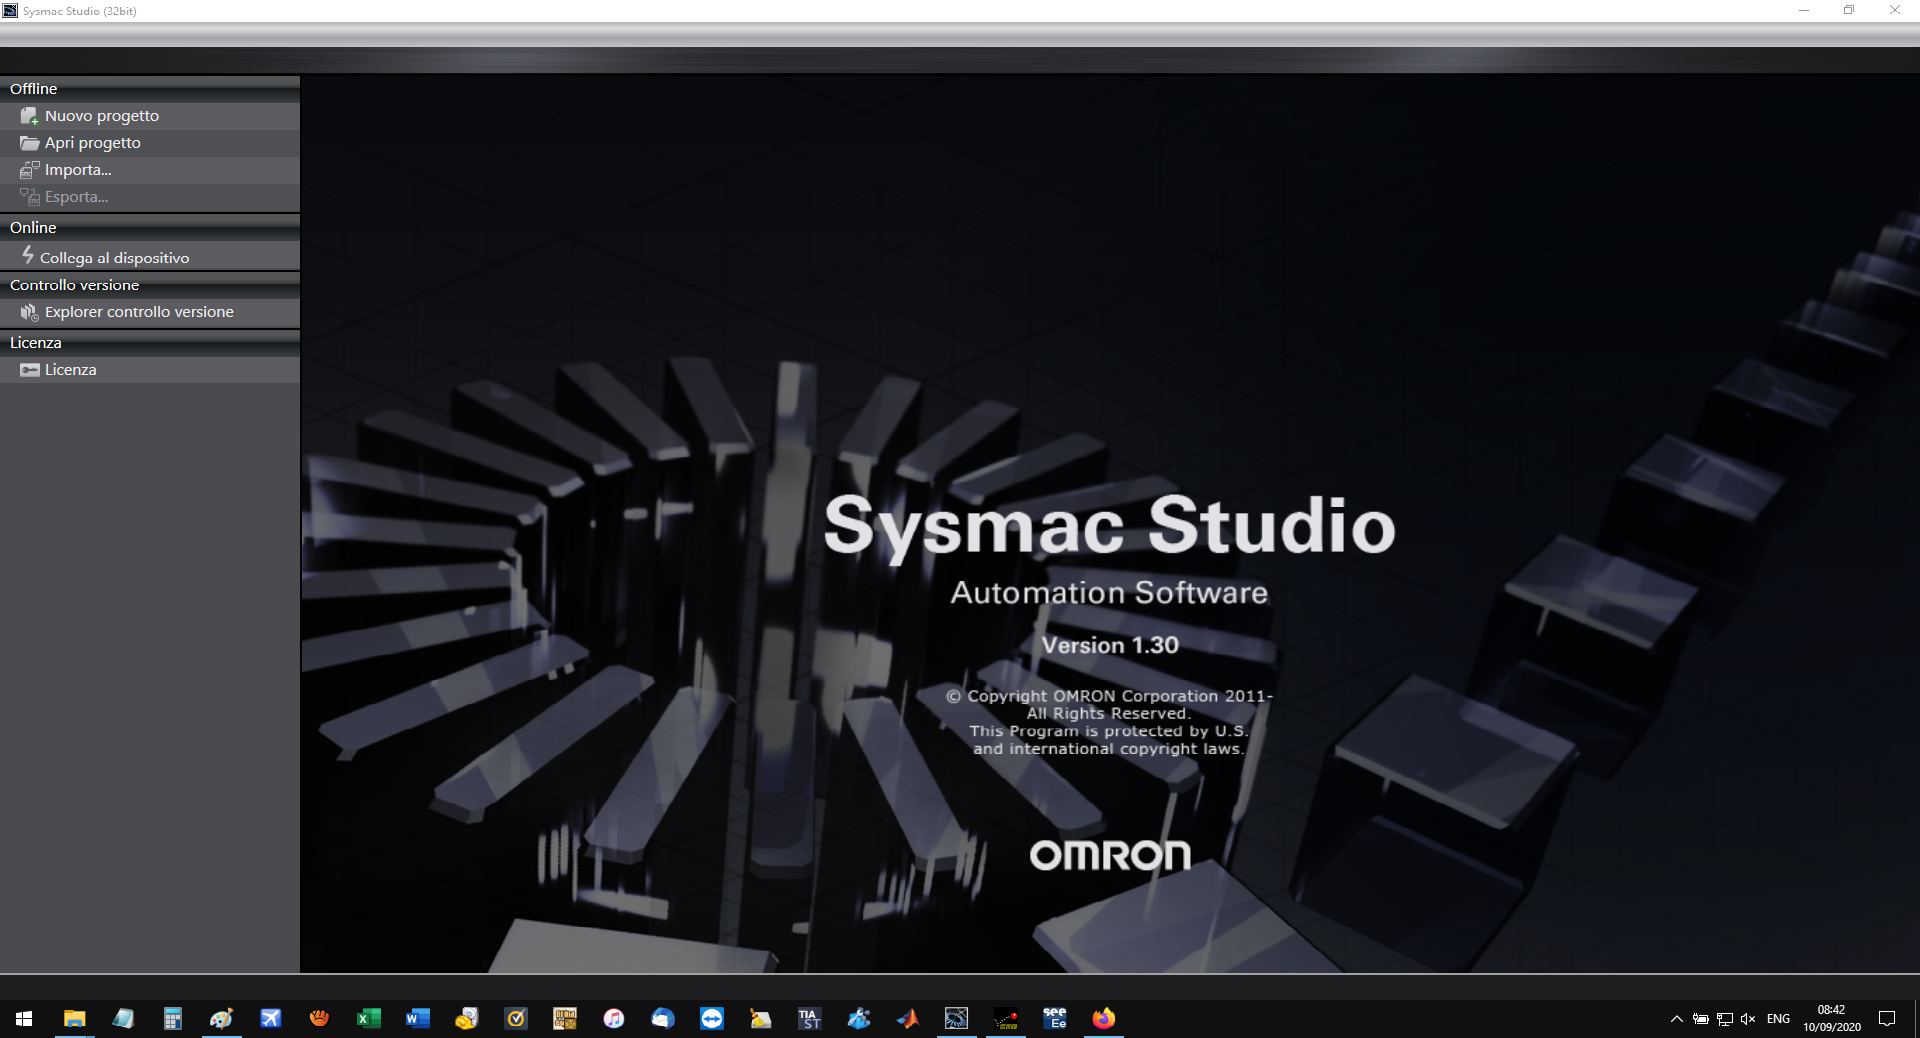This screenshot has height=1038, width=1920.
Task: Open iTunes from the taskbar
Action: [x=614, y=1018]
